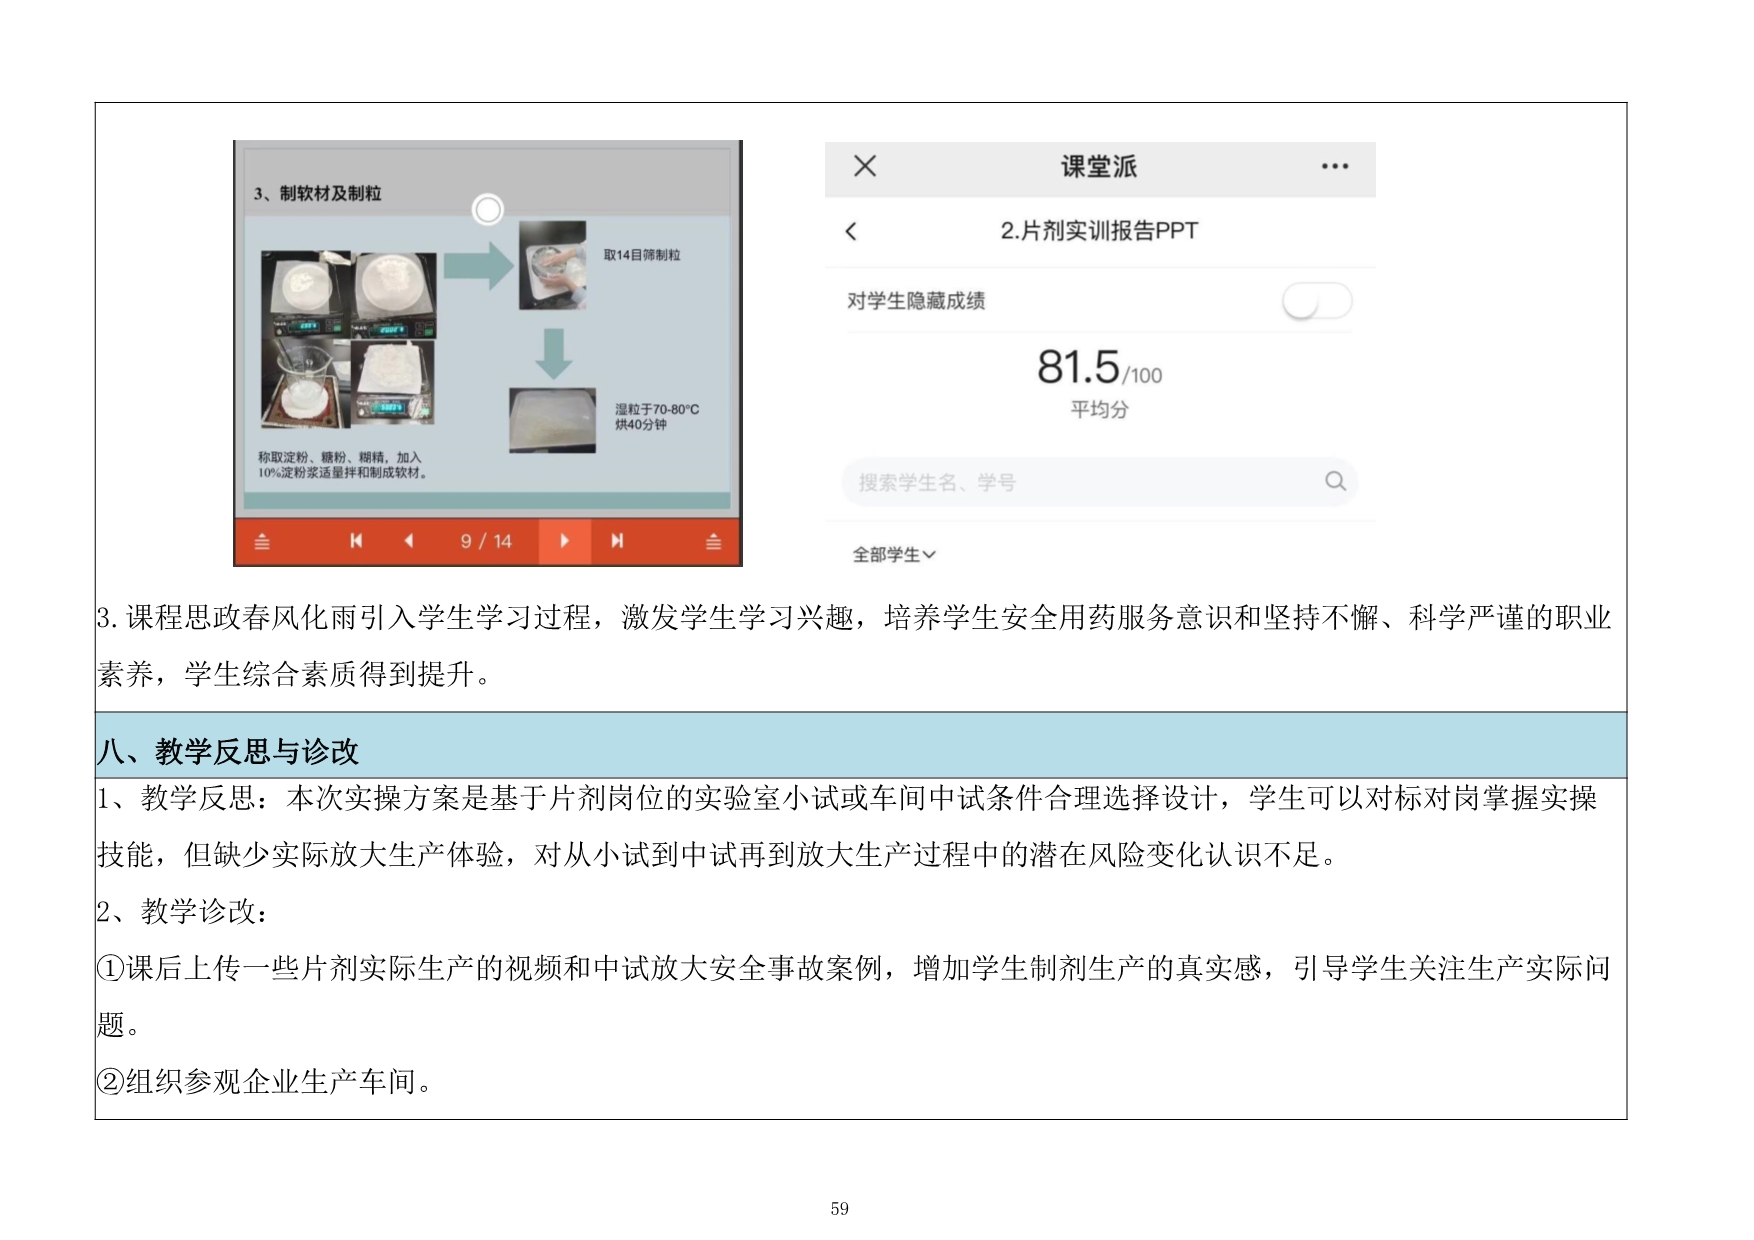Select the dried granules tray photo

coord(552,420)
